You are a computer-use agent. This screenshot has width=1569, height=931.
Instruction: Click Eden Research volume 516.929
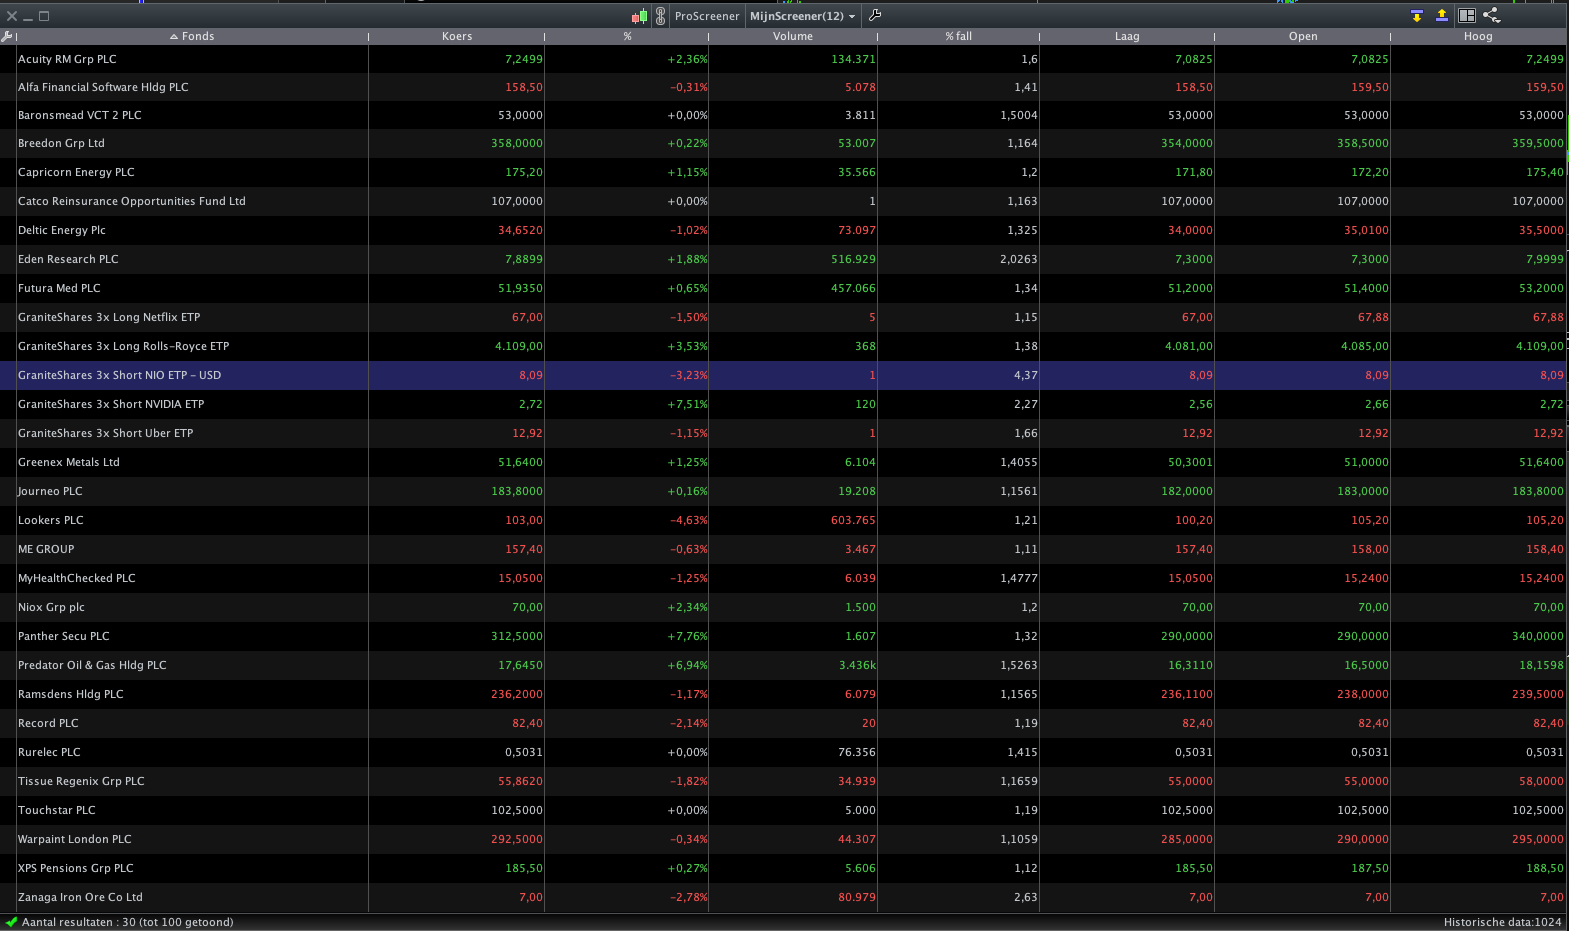point(853,259)
